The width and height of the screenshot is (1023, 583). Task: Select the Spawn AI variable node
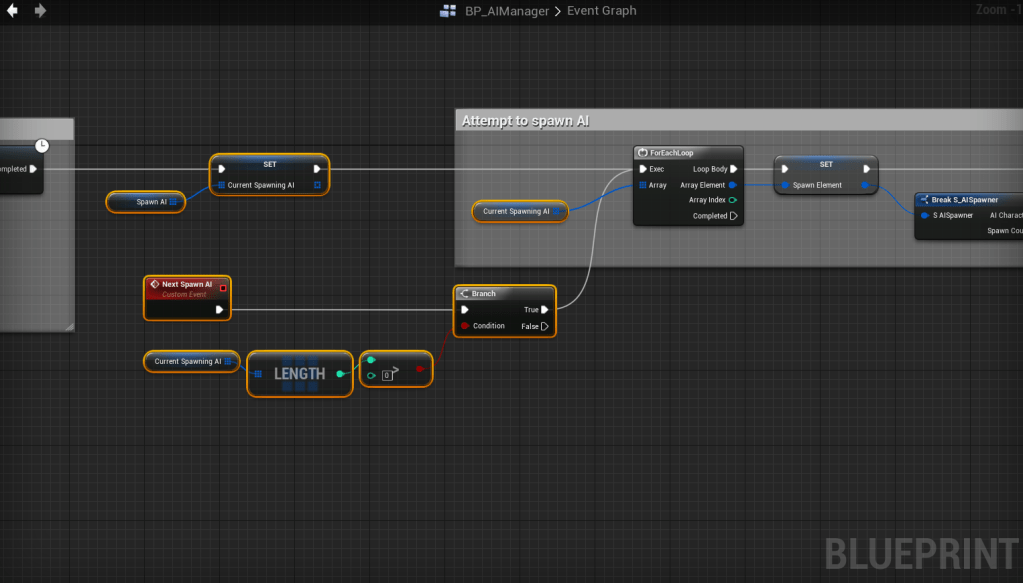(147, 202)
